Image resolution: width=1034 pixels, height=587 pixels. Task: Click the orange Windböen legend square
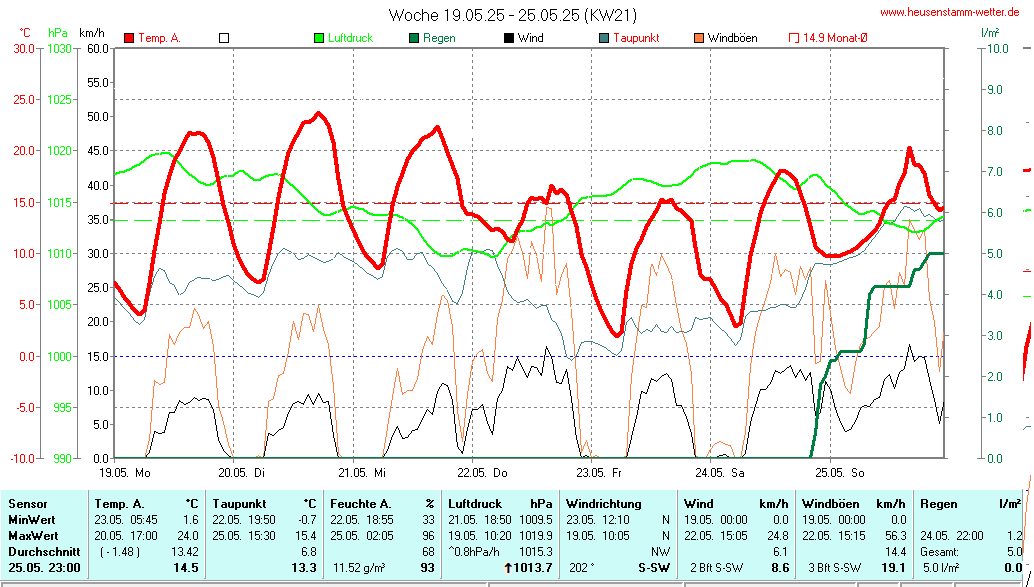pyautogui.click(x=699, y=38)
